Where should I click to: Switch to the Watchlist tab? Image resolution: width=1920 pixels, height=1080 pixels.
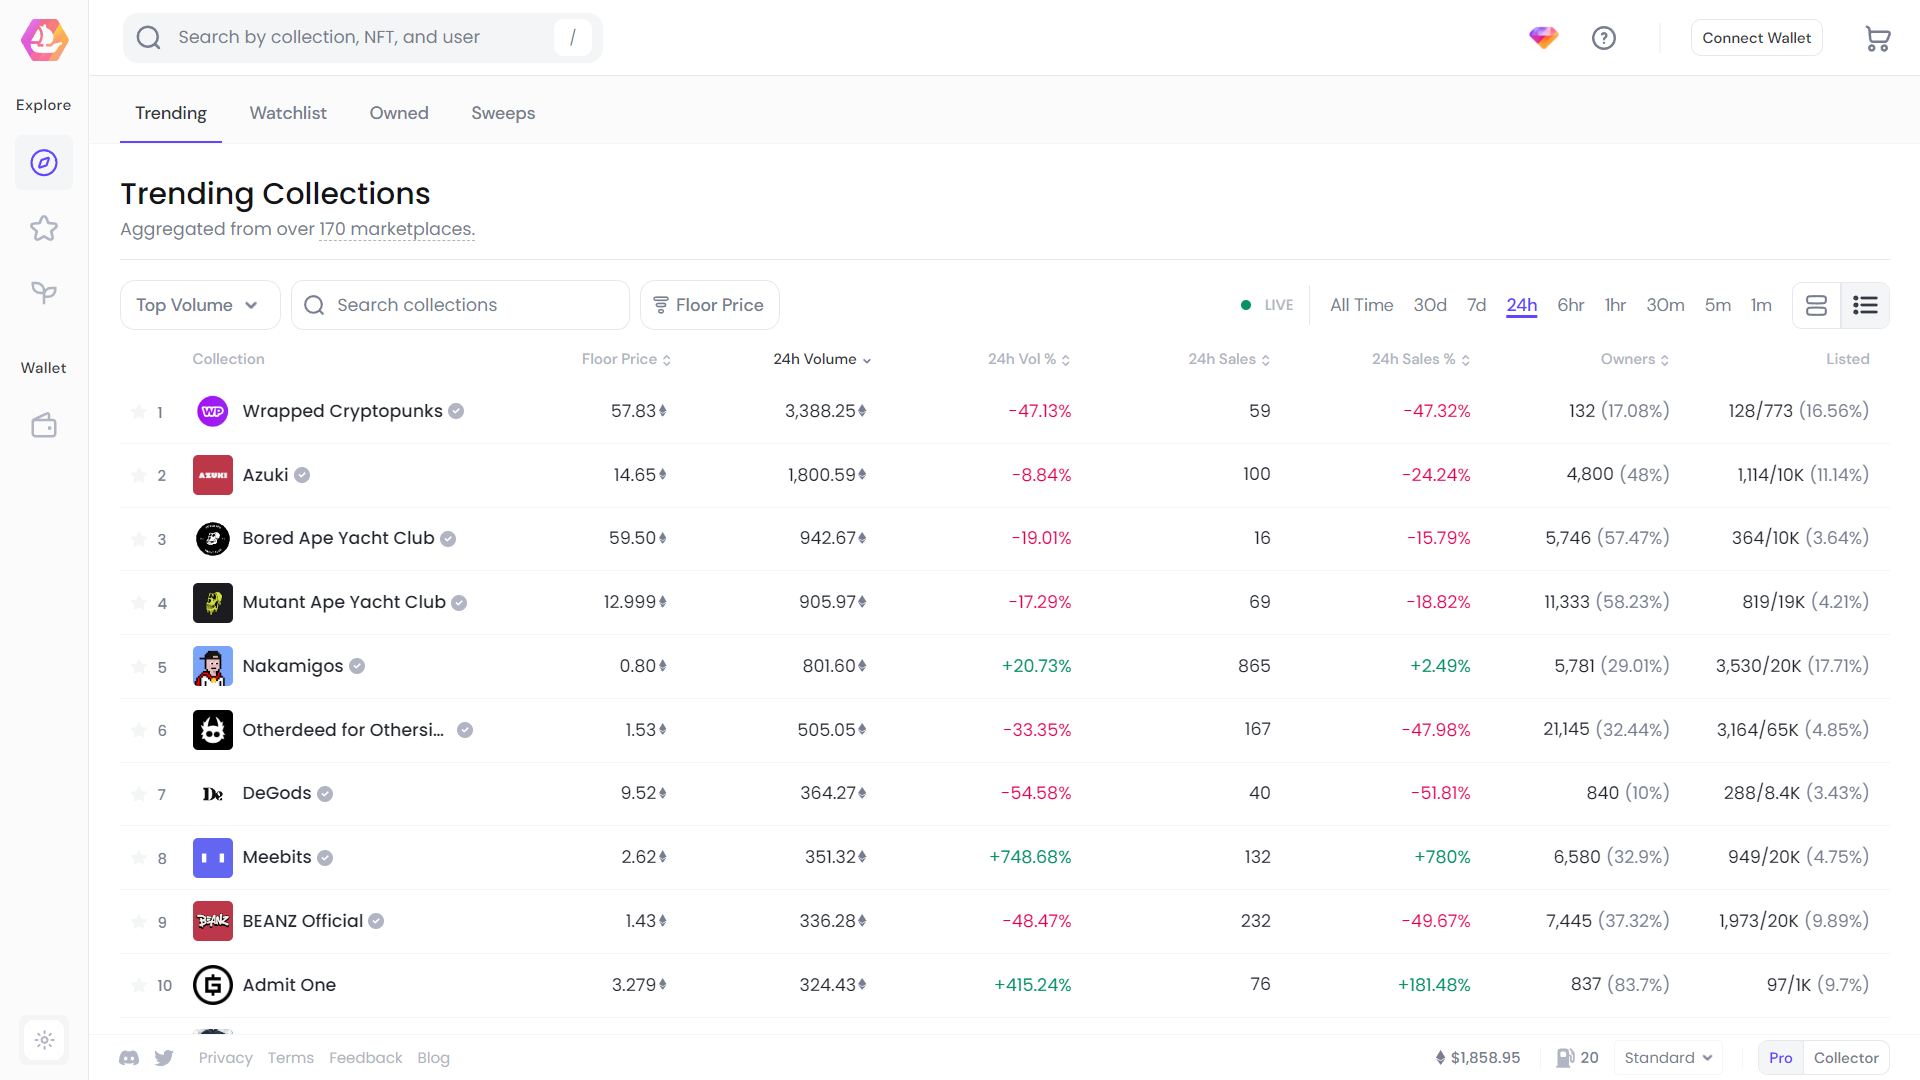pos(288,113)
